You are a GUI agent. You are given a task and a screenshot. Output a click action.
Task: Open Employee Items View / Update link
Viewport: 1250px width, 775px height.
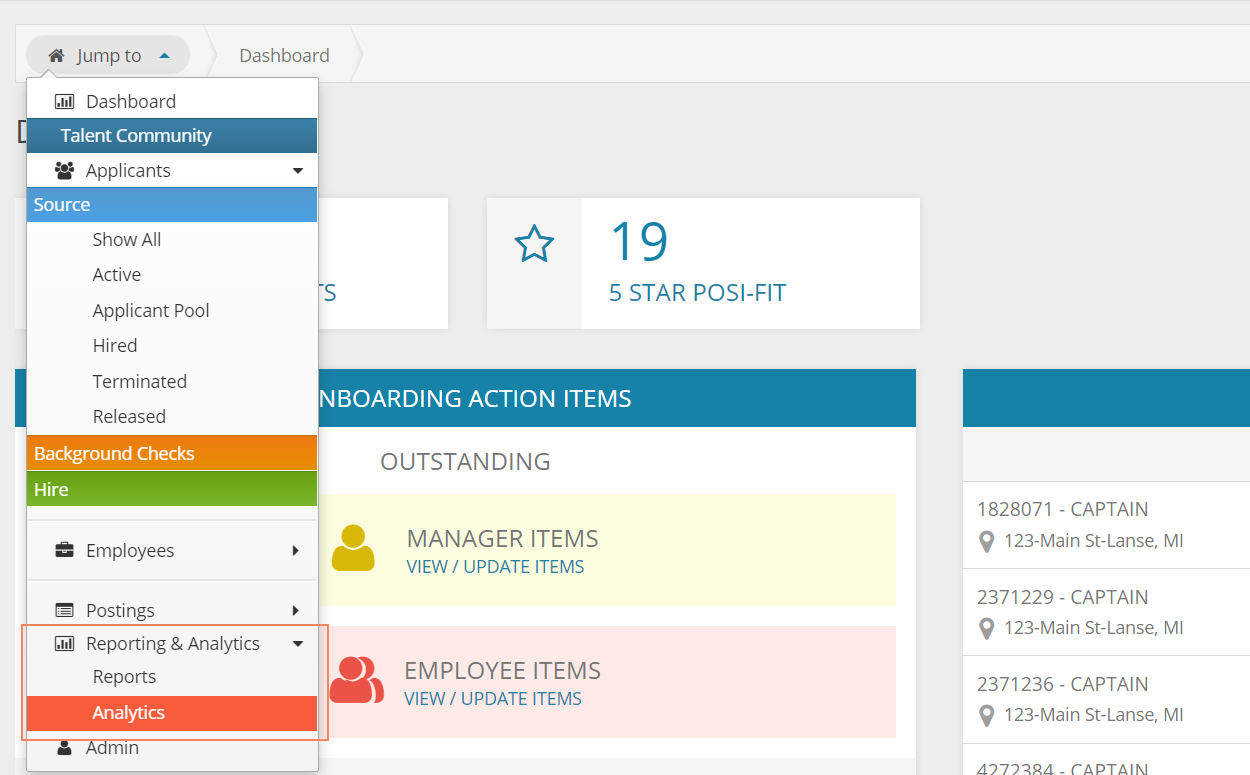(493, 699)
